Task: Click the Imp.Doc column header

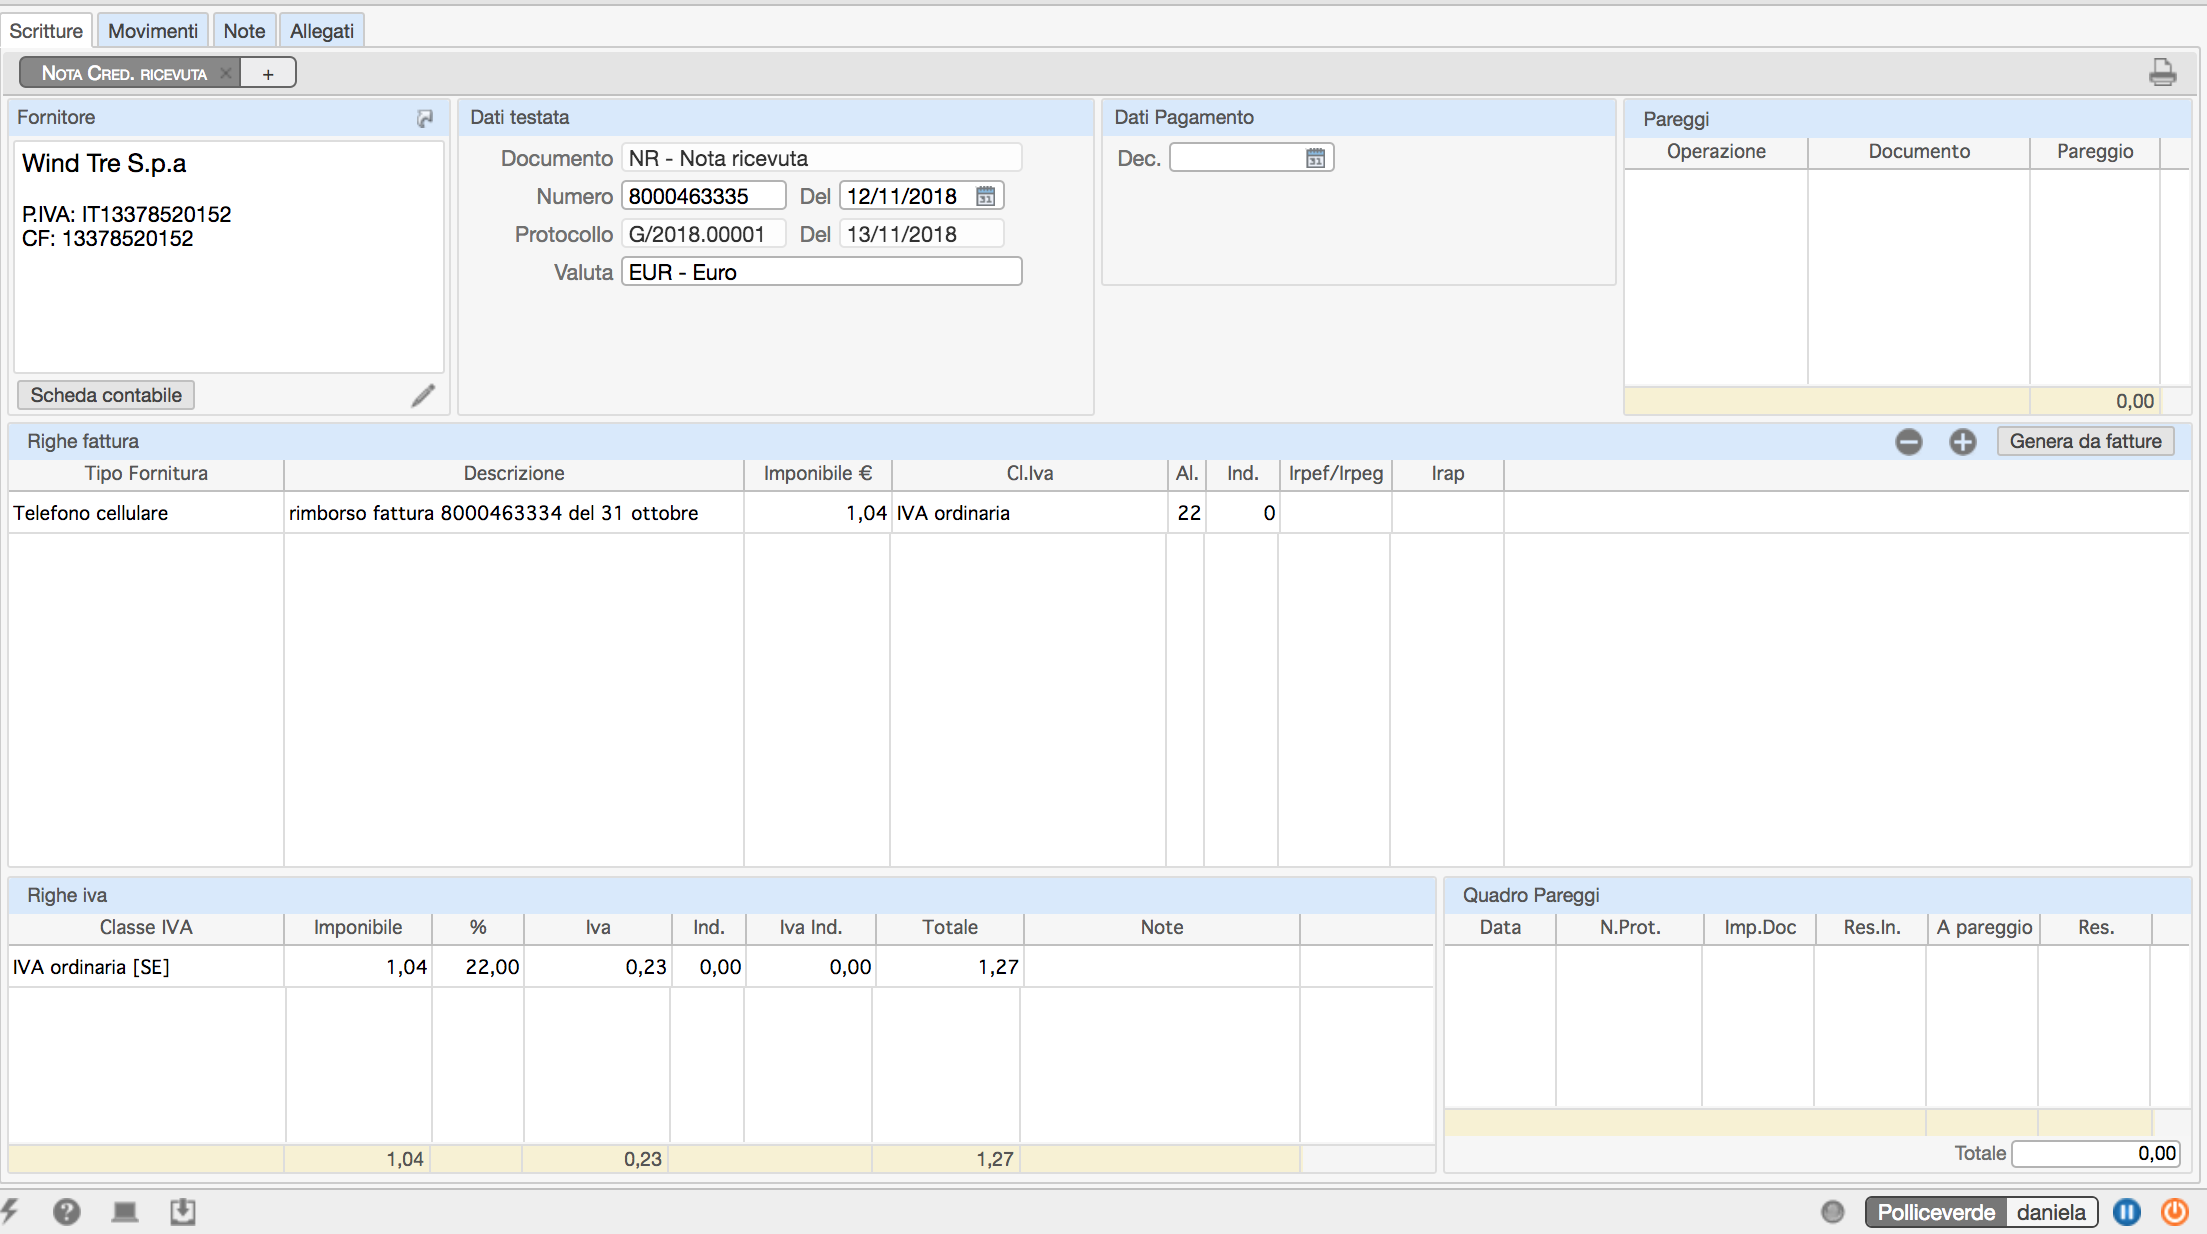Action: pos(1760,927)
